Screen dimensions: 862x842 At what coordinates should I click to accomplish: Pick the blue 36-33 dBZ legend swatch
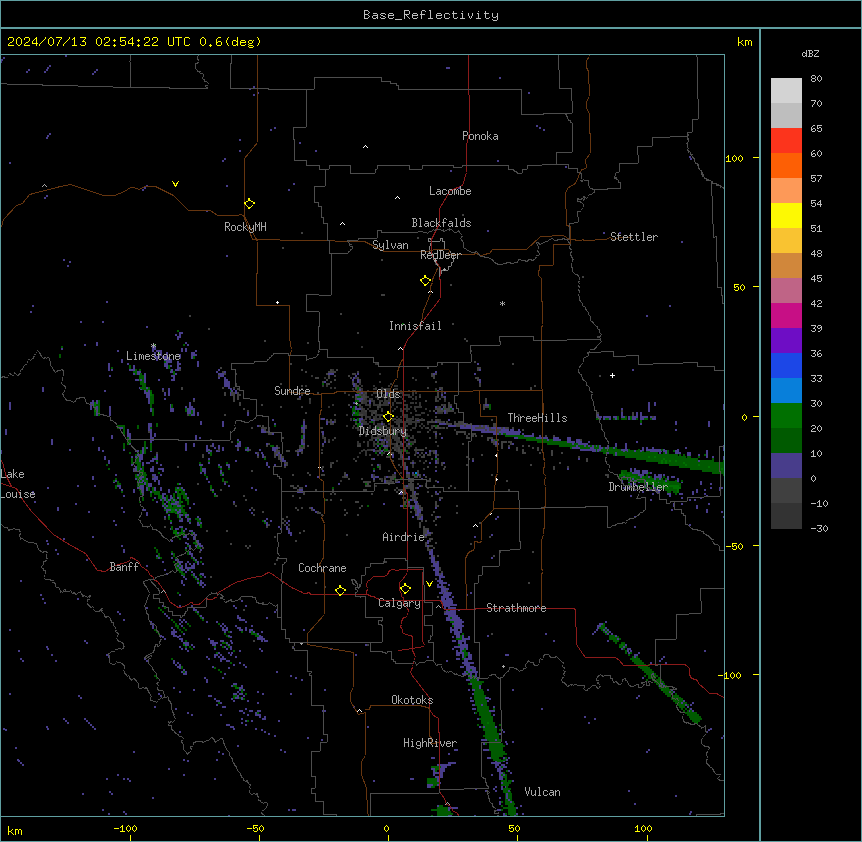coord(786,366)
